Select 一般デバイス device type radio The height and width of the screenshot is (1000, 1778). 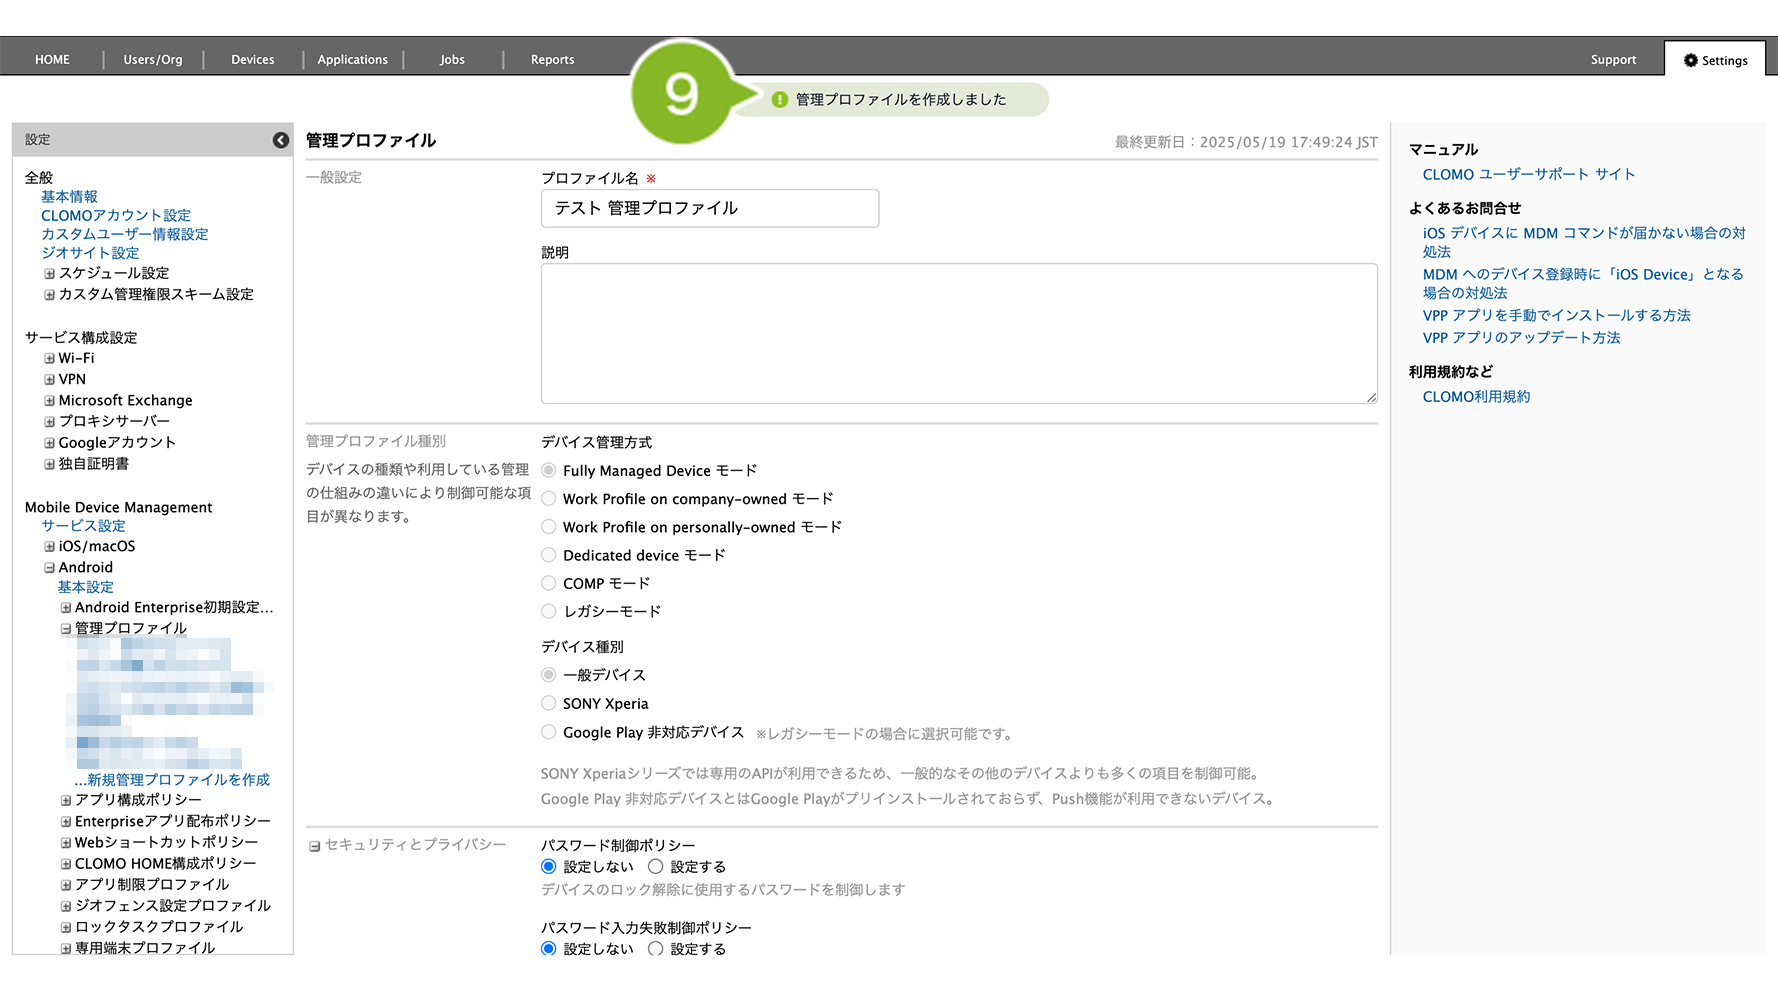coord(549,675)
